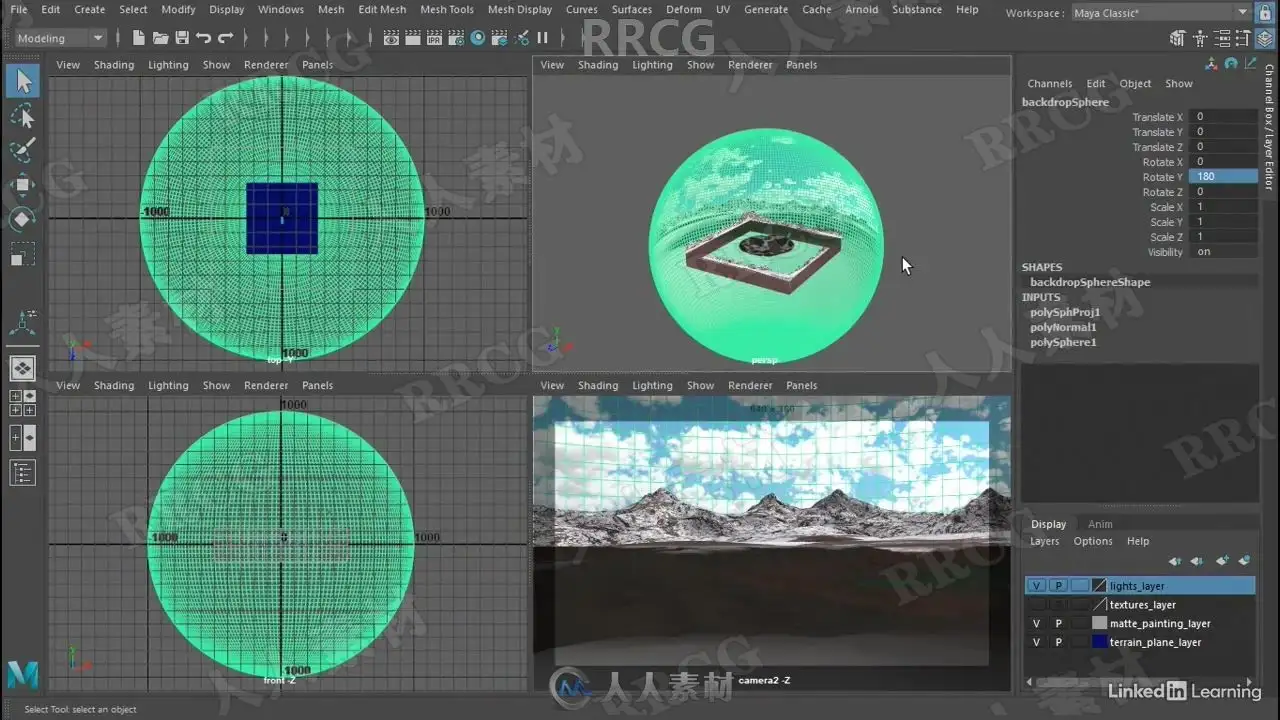Select the backdropSphereShape node
Screen dimensions: 1280x720
(x=1090, y=282)
